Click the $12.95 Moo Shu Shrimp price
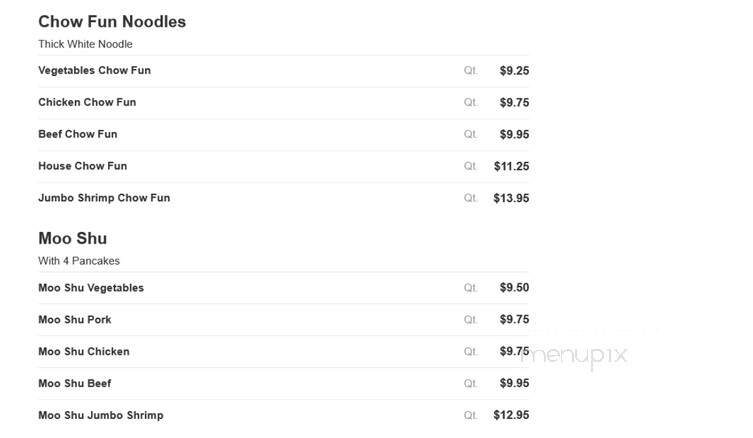 [x=511, y=415]
